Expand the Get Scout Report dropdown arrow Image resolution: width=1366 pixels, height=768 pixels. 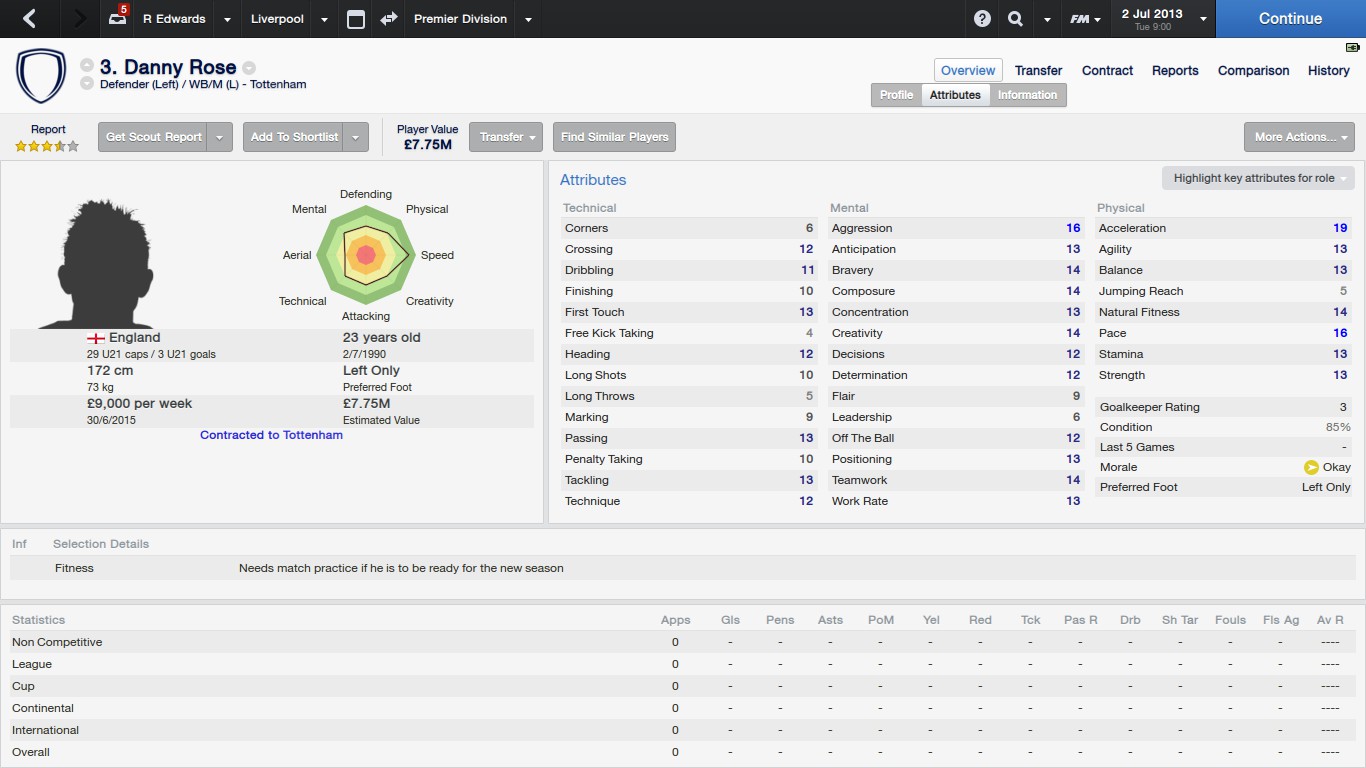[x=221, y=137]
